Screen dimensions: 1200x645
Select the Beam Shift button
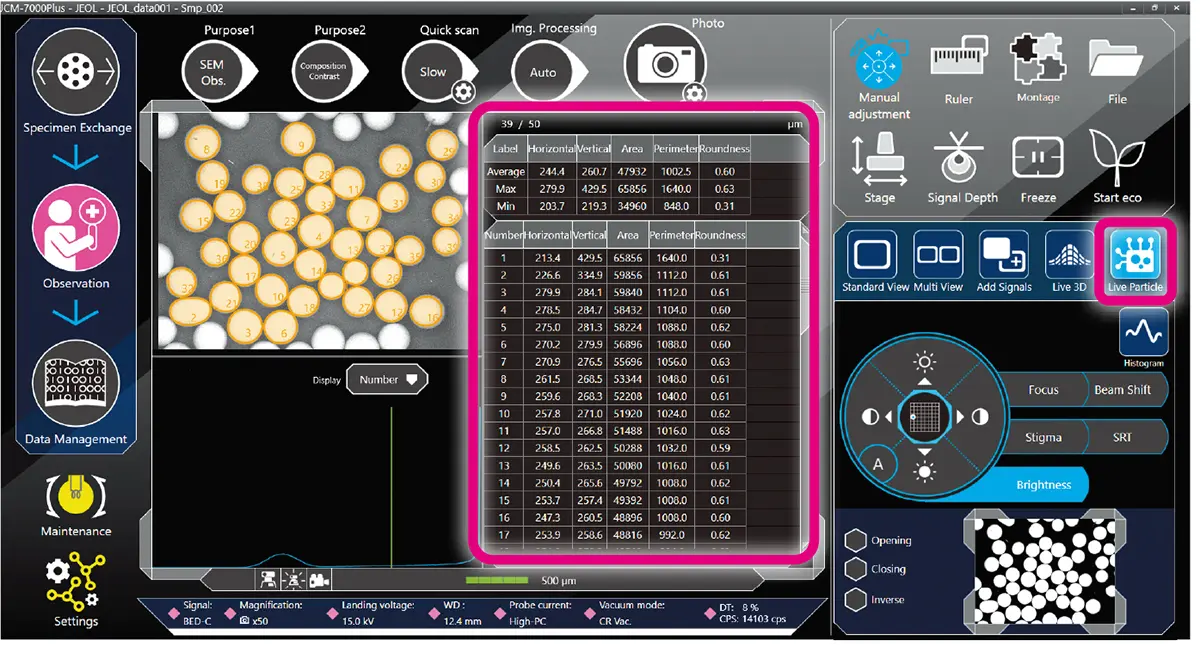pyautogui.click(x=1122, y=390)
